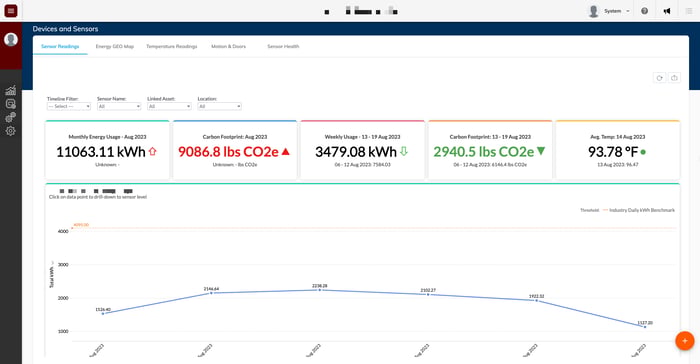Click the help question mark icon

click(644, 11)
